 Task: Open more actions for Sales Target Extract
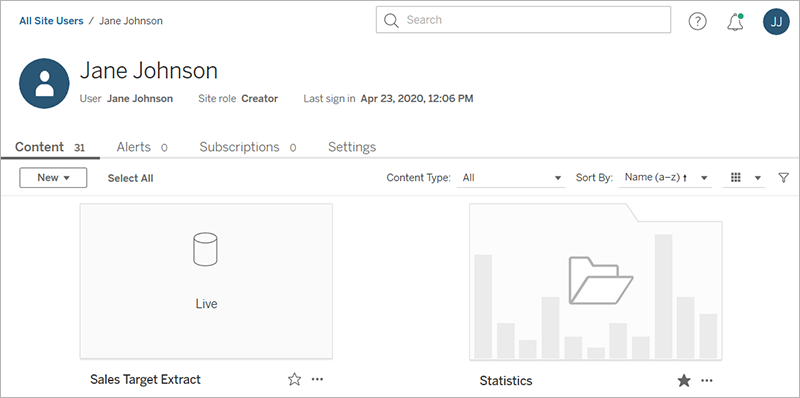click(x=317, y=379)
